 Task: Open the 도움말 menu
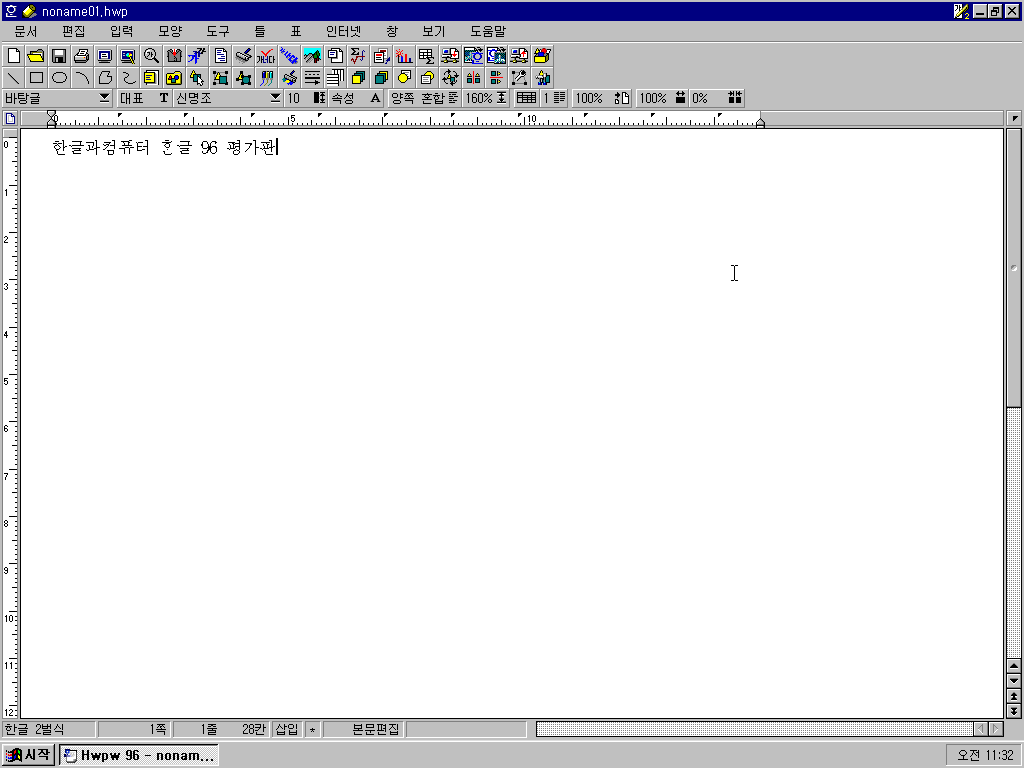coord(488,31)
